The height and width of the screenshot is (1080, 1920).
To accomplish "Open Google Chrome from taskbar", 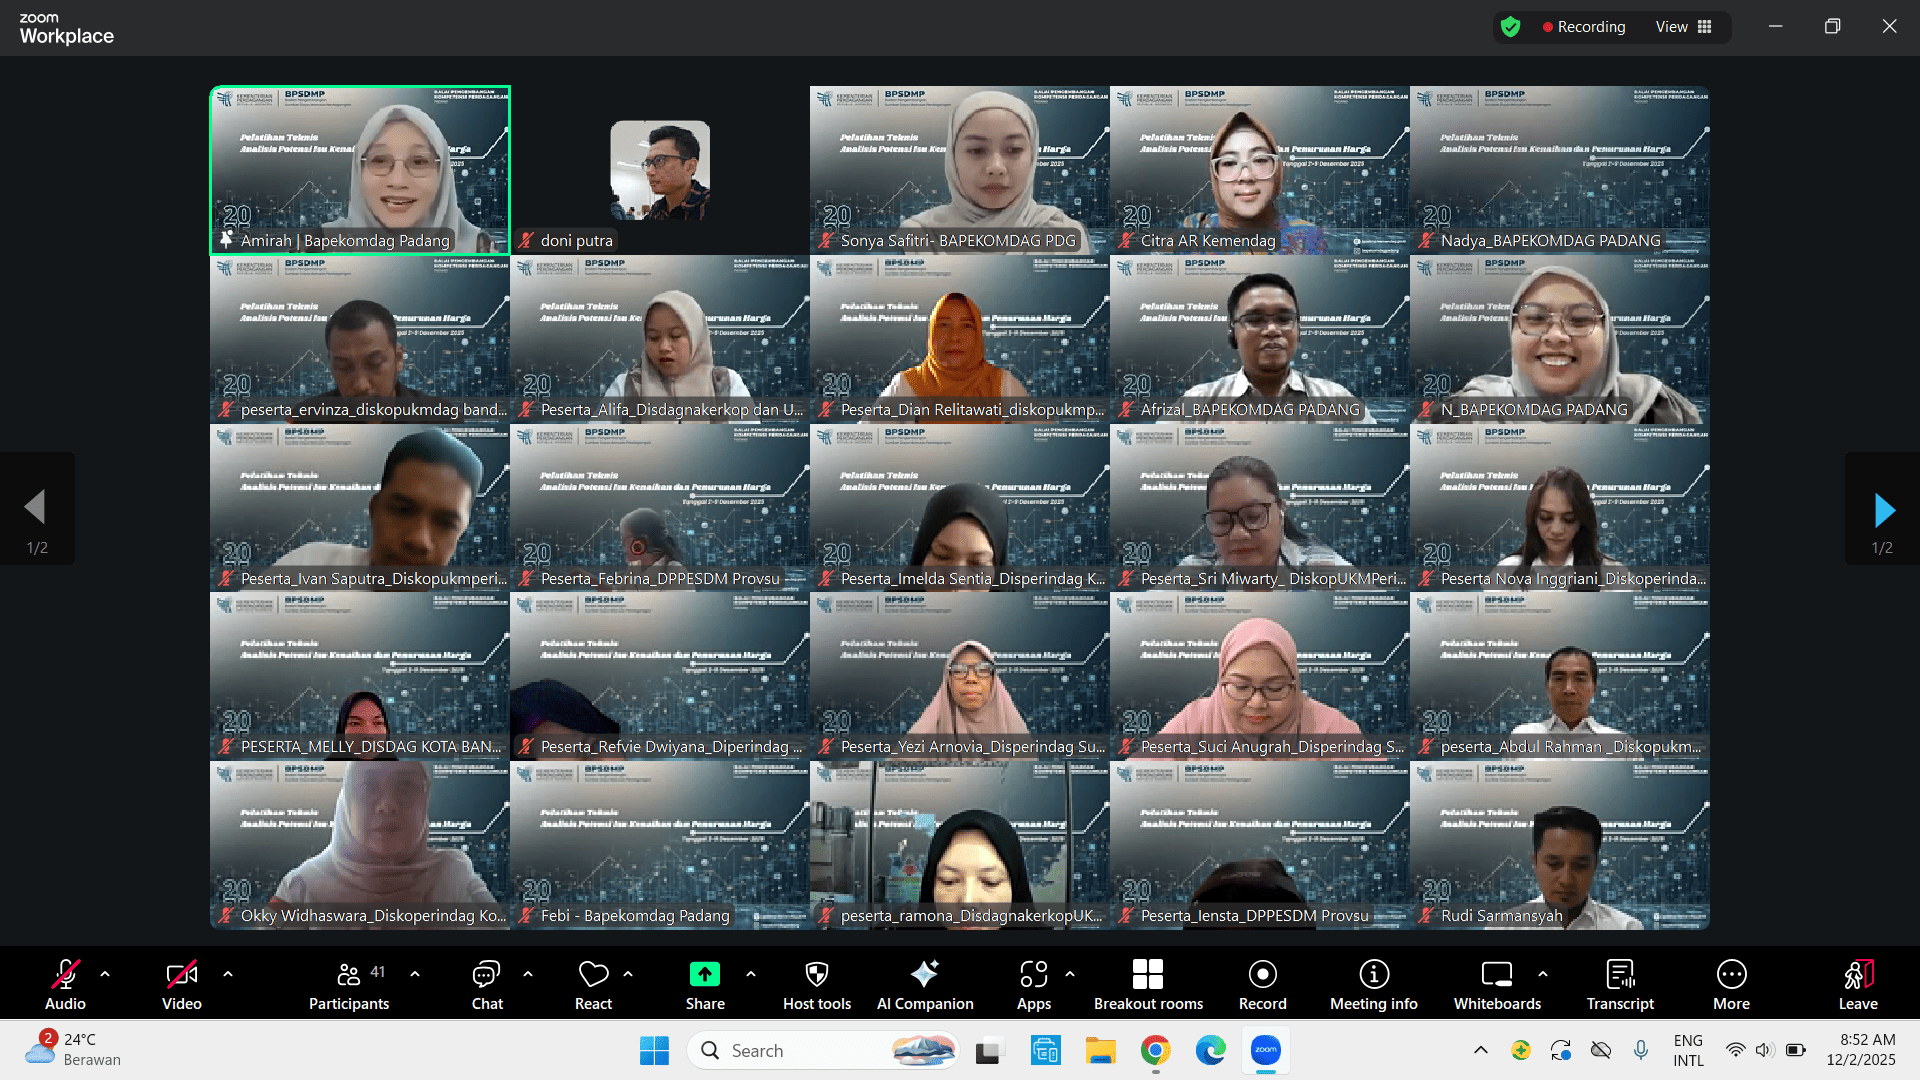I will click(x=1155, y=1051).
